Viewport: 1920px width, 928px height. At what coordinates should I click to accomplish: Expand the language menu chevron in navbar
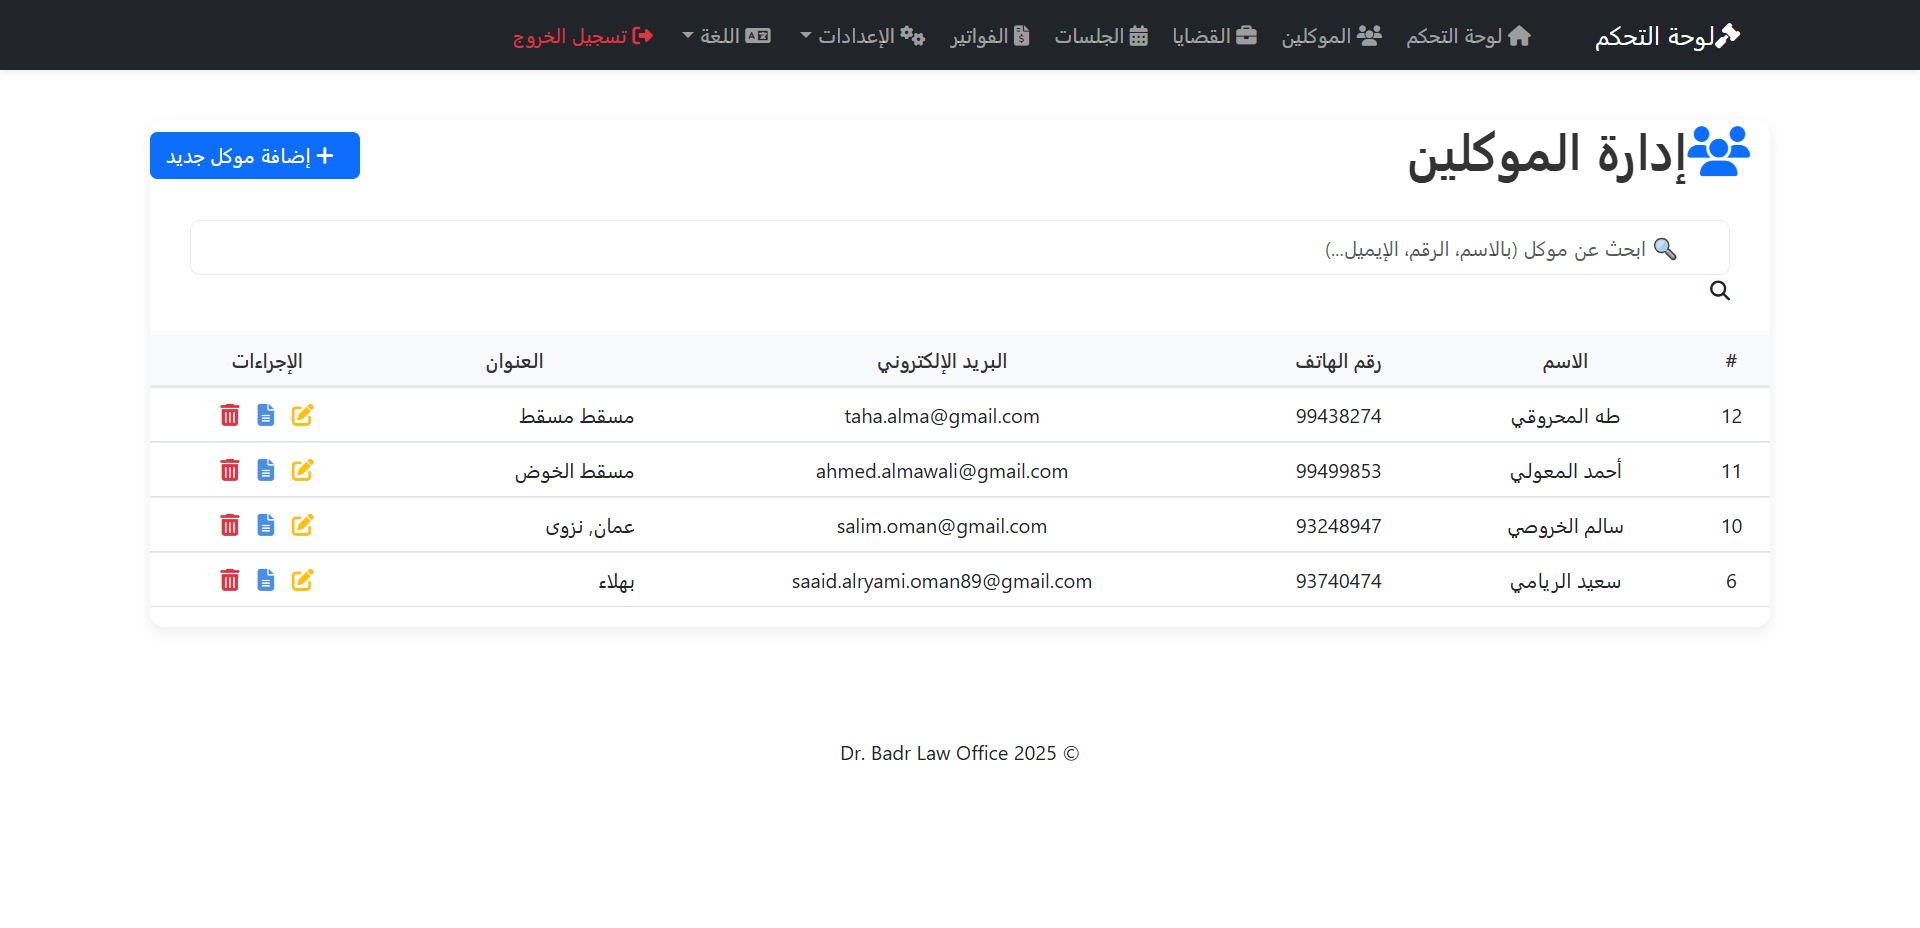687,36
